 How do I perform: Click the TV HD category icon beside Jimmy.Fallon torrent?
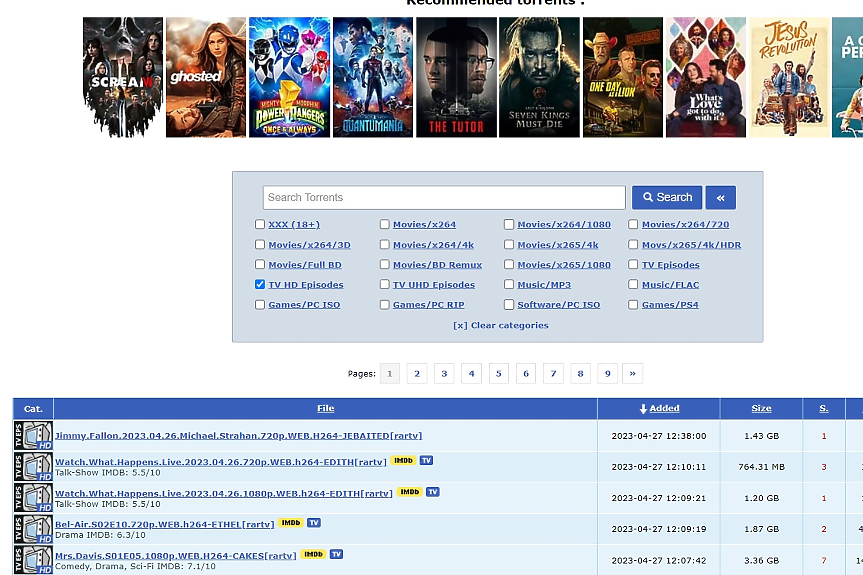coord(33,436)
